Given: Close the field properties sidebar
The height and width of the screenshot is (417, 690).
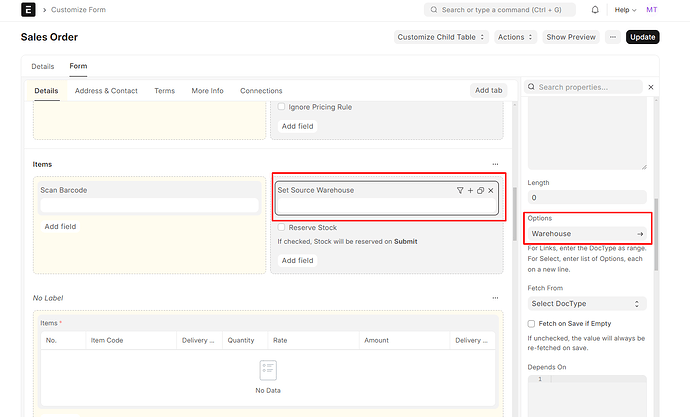Looking at the screenshot, I should point(651,87).
